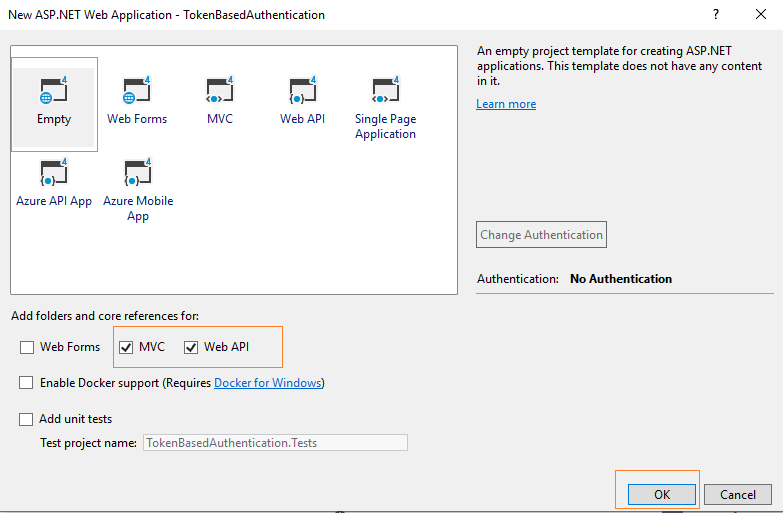
Task: Click the 'No Authentication' status text
Action: point(621,279)
